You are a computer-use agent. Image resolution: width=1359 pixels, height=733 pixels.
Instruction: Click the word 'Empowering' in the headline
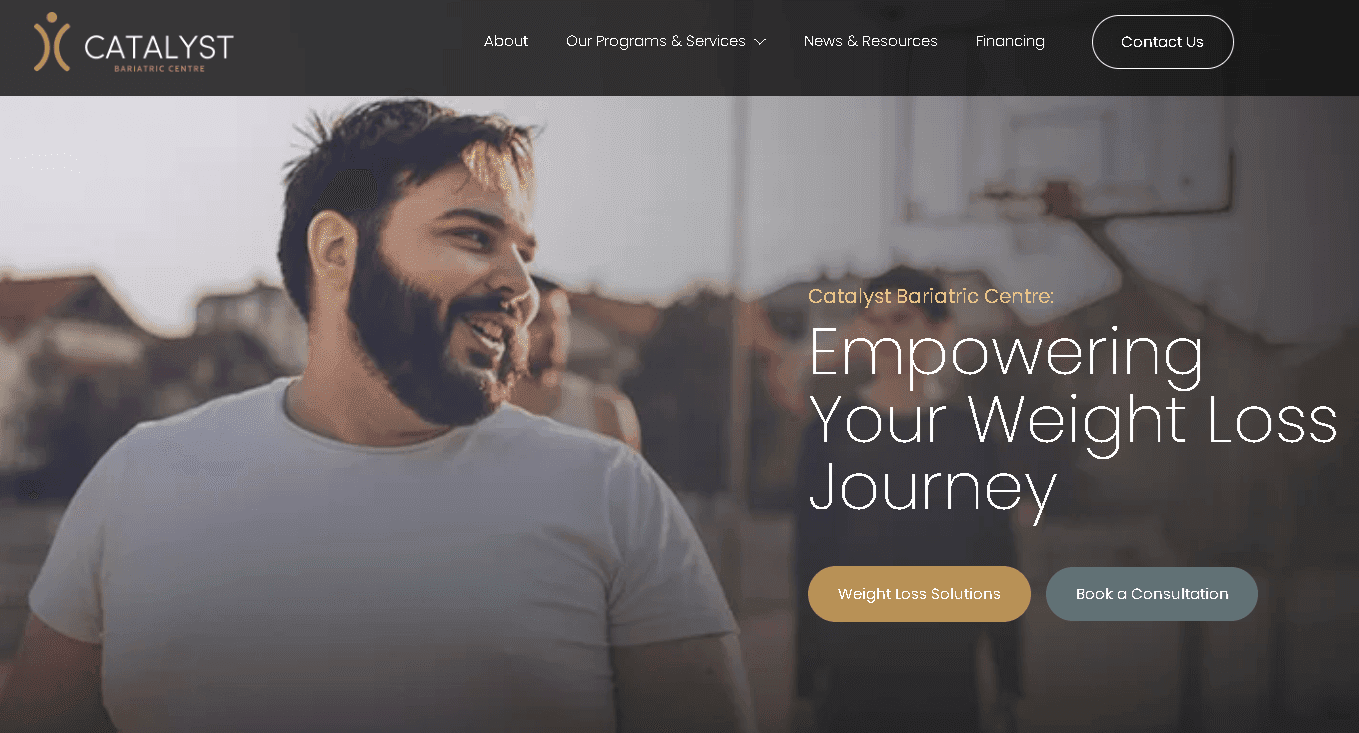coord(1006,354)
